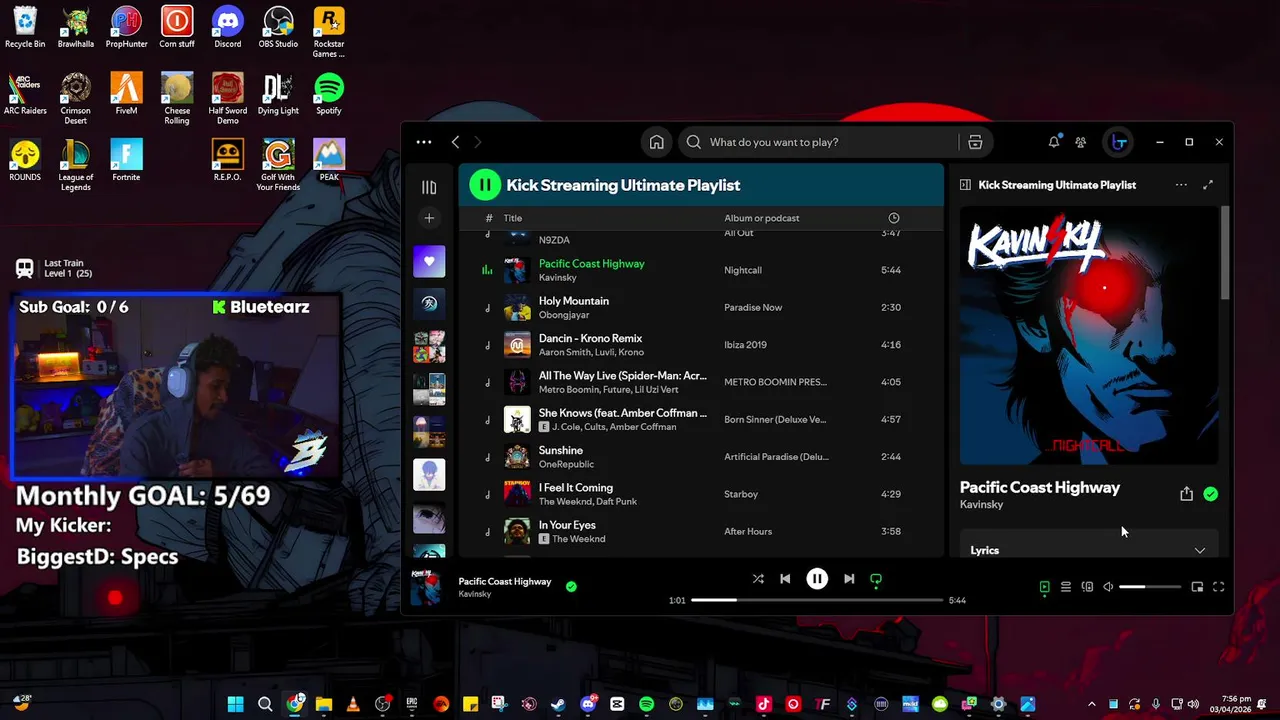The height and width of the screenshot is (720, 1280).
Task: Open Liked Songs in the sidebar
Action: tap(429, 261)
